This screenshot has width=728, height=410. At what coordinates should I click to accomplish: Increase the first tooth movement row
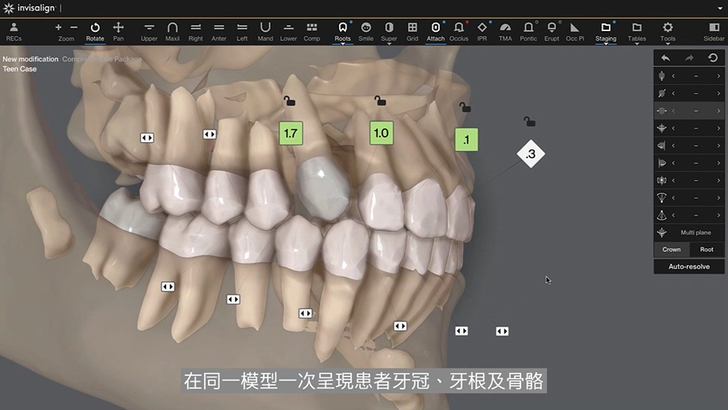tap(718, 76)
